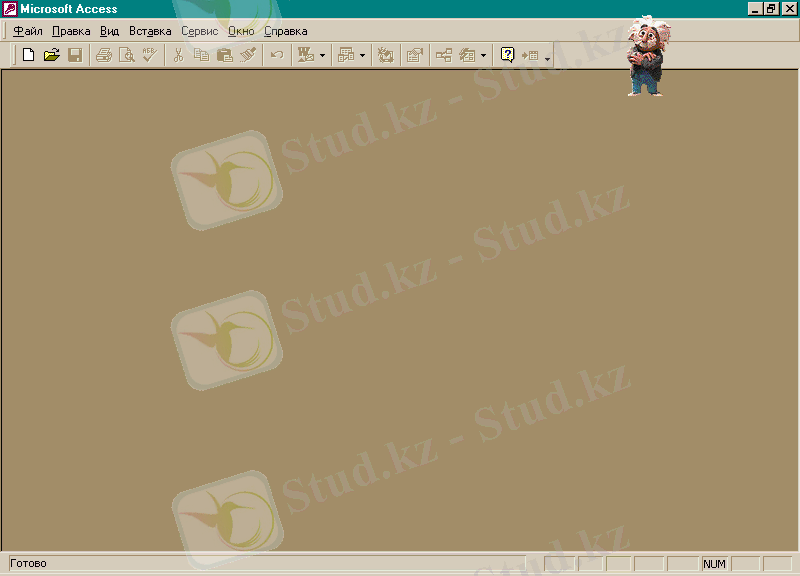Screen dimensions: 800x576
Task: Click the Copy icon
Action: (x=202, y=55)
